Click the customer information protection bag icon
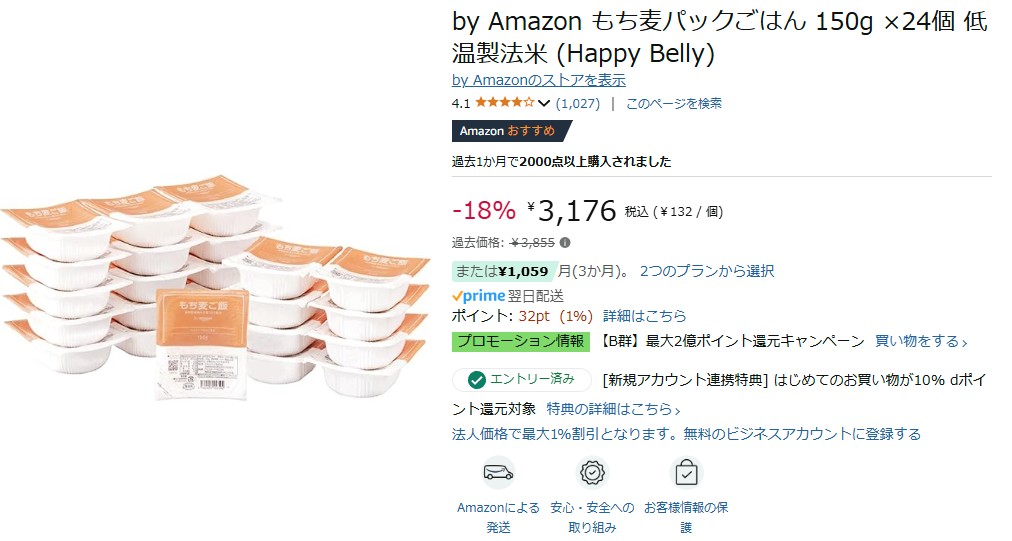The width and height of the screenshot is (1012, 541). [686, 473]
